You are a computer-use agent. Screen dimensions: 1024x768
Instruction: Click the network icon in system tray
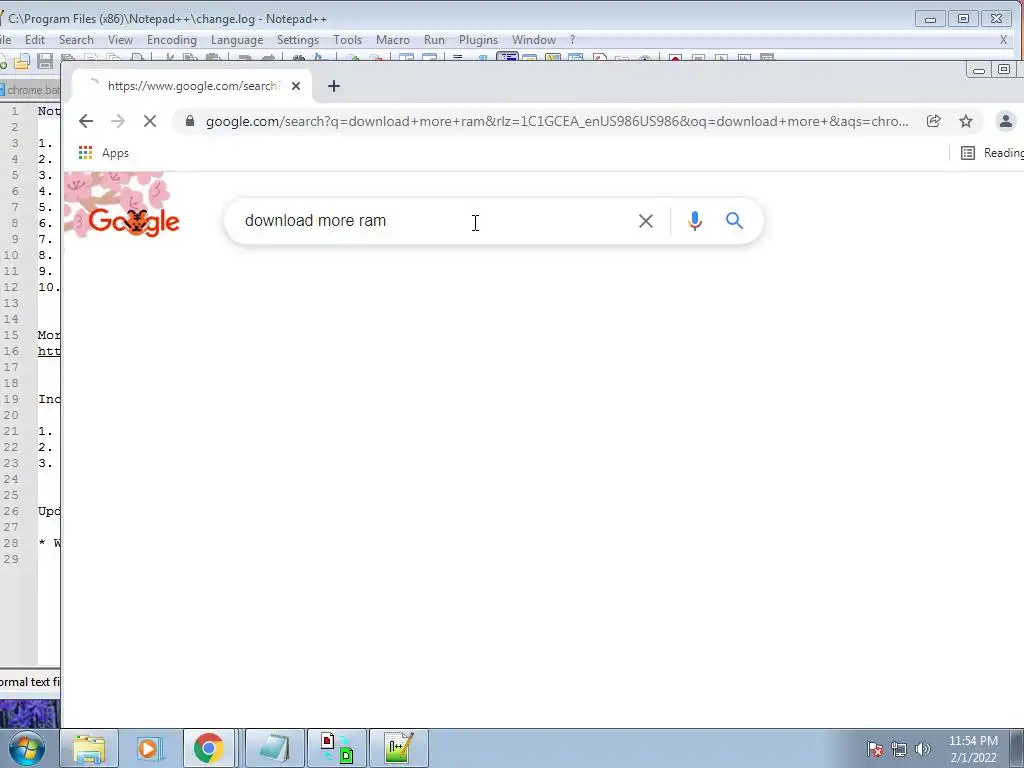[899, 749]
